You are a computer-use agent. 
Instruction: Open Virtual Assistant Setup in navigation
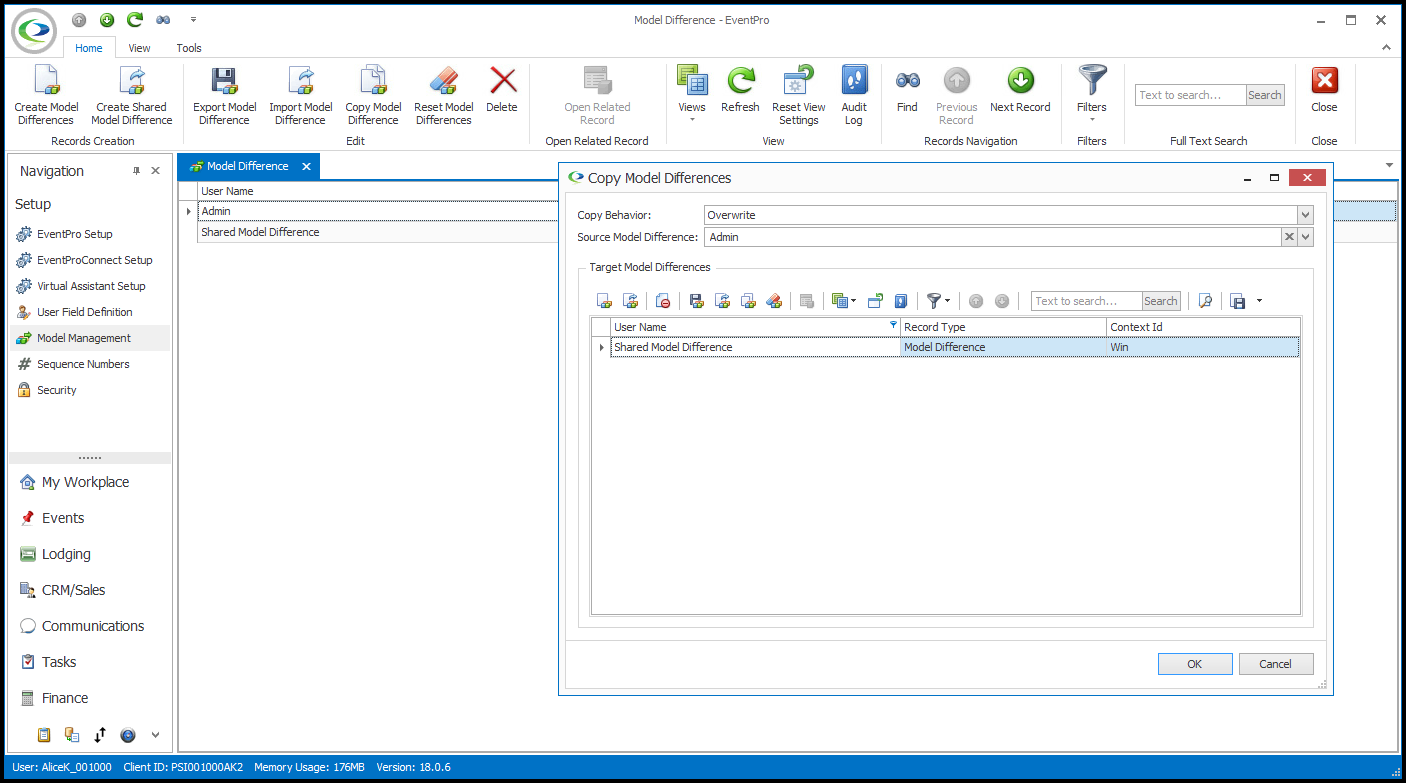click(x=91, y=286)
